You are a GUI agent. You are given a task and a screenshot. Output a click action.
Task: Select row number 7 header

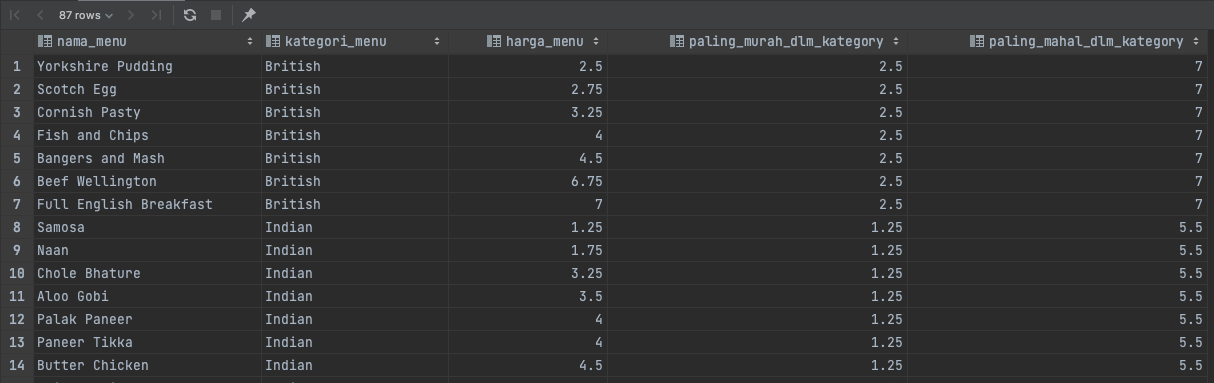click(16, 204)
